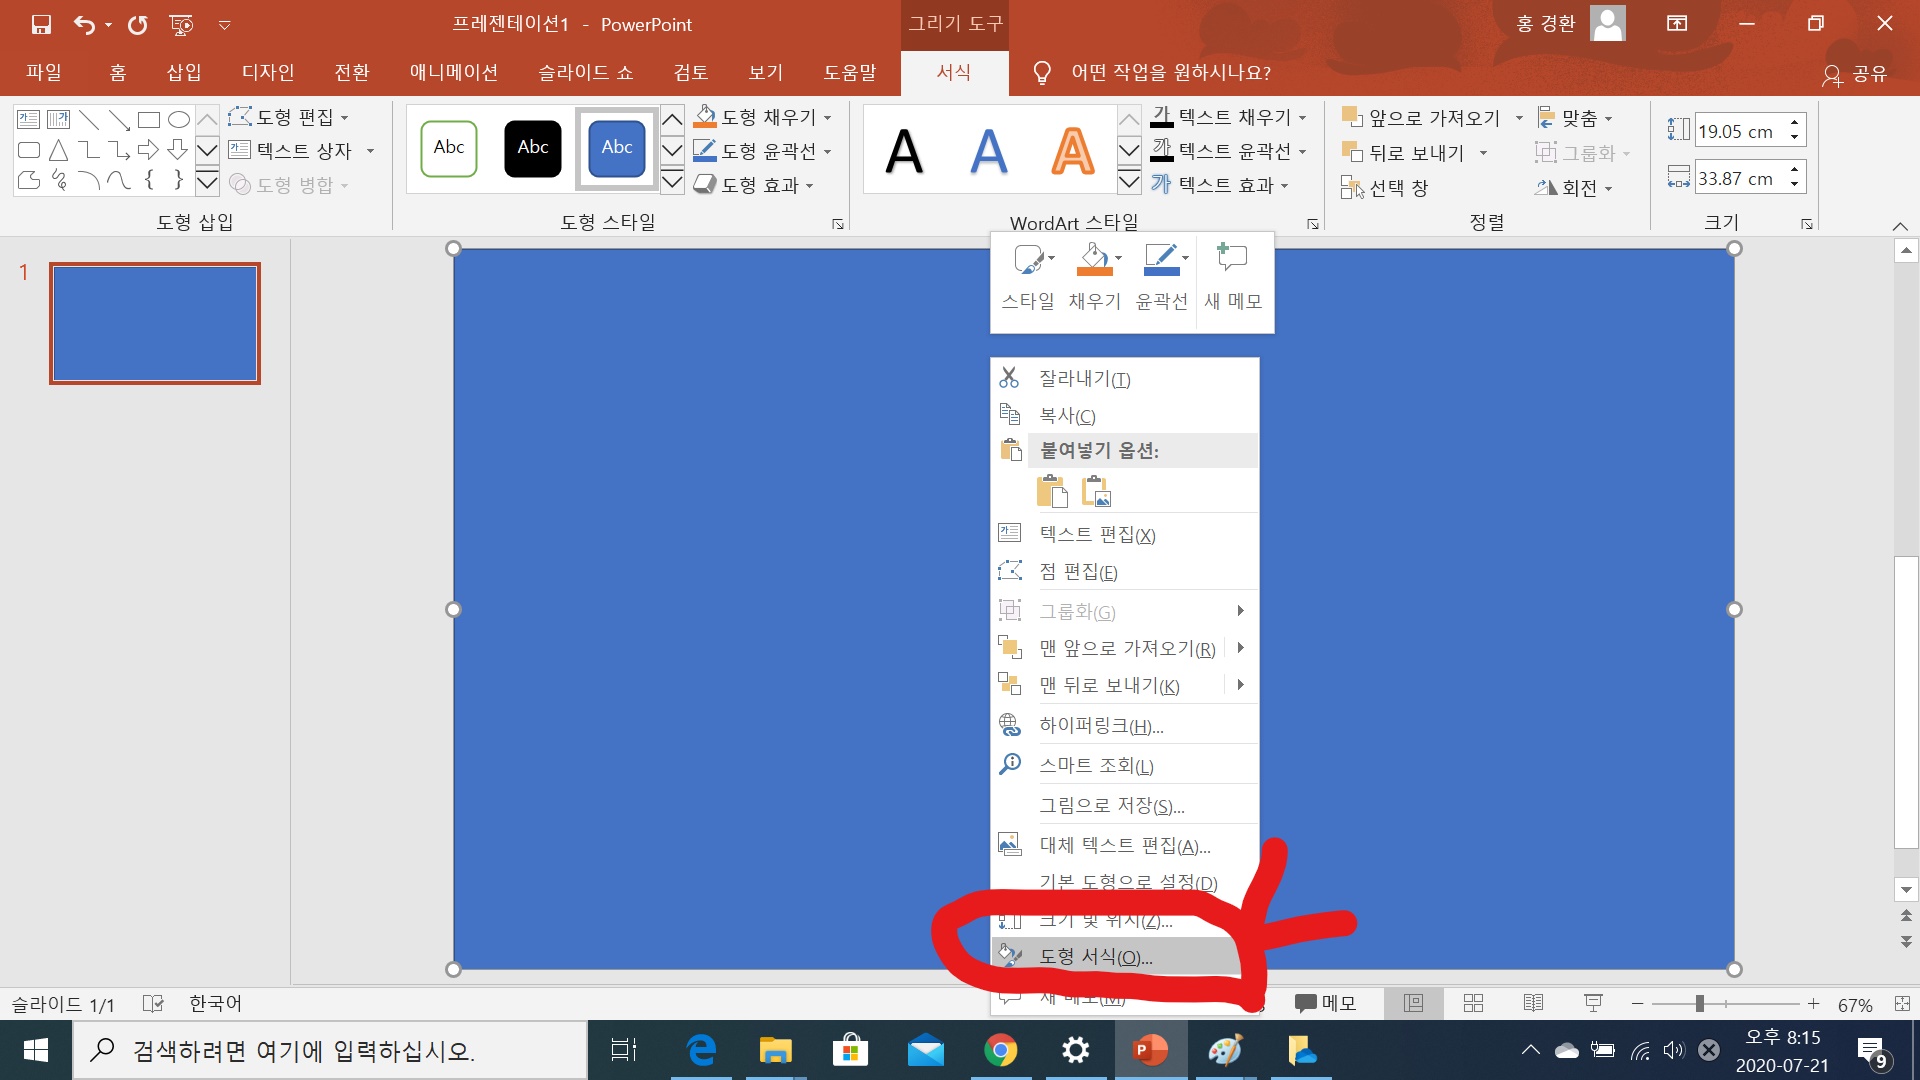Click Slide Show icon in status bar
This screenshot has height=1080, width=1920.
pyautogui.click(x=1594, y=1003)
